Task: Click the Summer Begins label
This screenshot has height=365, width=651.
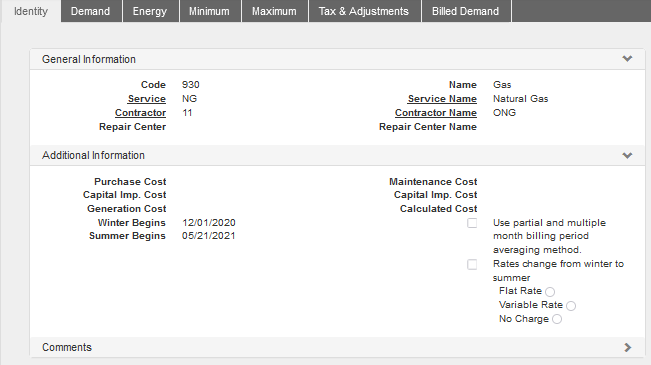Action: coord(127,236)
